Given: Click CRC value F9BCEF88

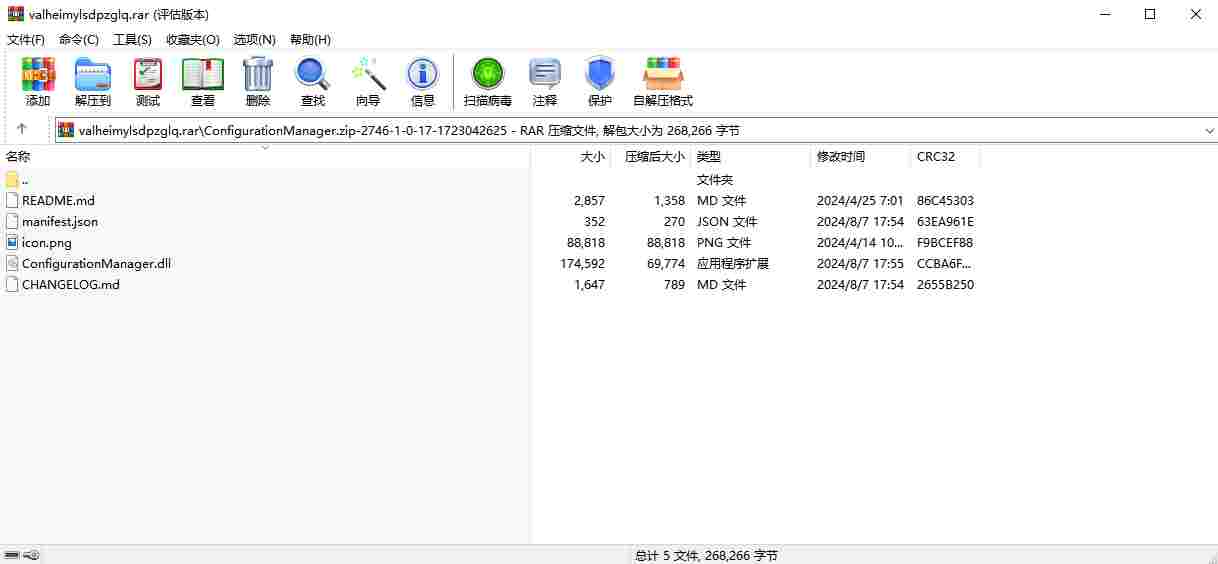Looking at the screenshot, I should (945, 242).
